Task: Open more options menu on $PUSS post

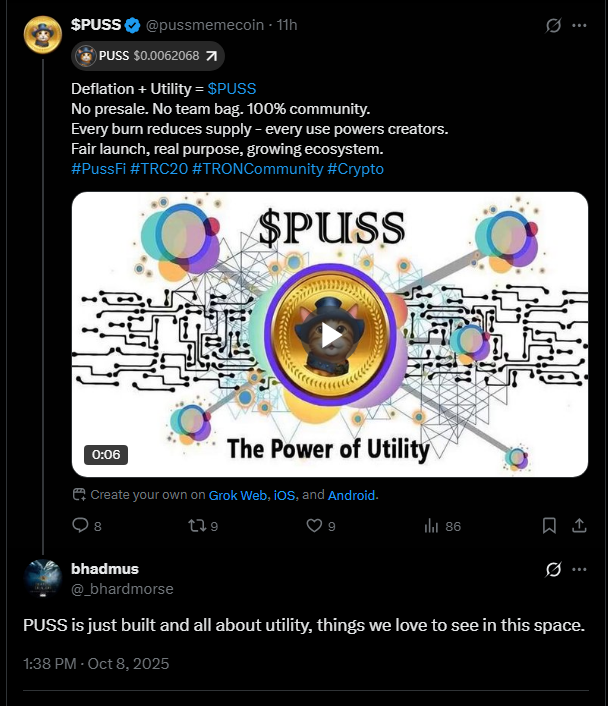Action: (579, 25)
